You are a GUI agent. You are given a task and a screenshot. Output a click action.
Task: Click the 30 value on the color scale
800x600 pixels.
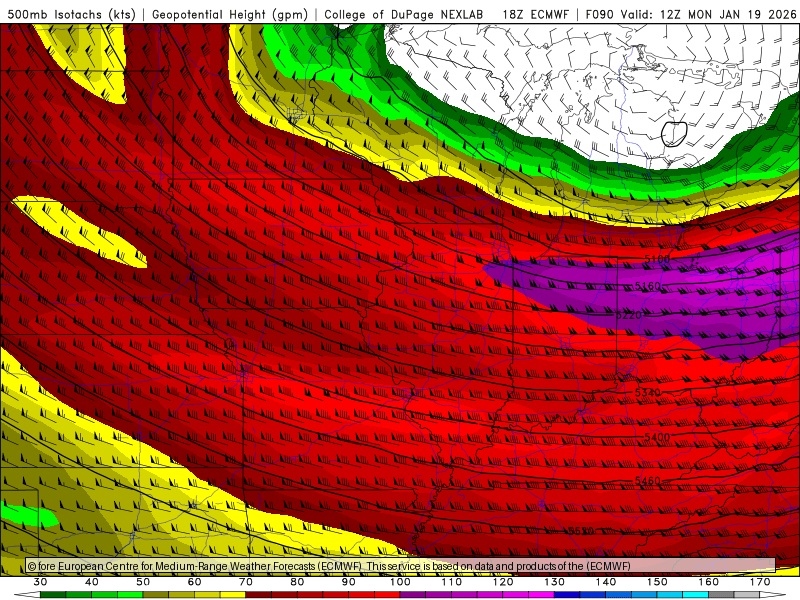40,582
